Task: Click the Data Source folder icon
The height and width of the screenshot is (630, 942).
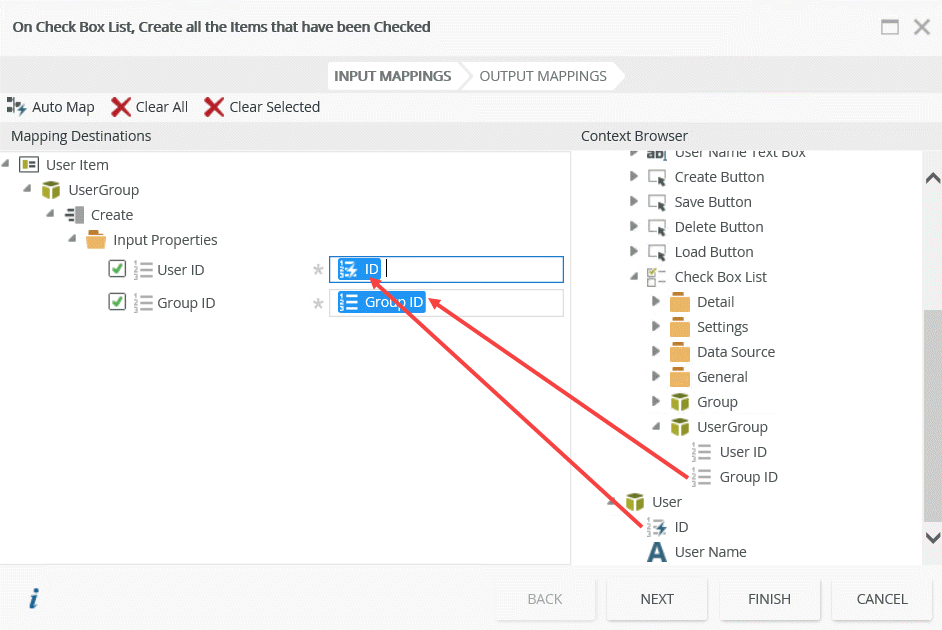Action: coord(680,352)
